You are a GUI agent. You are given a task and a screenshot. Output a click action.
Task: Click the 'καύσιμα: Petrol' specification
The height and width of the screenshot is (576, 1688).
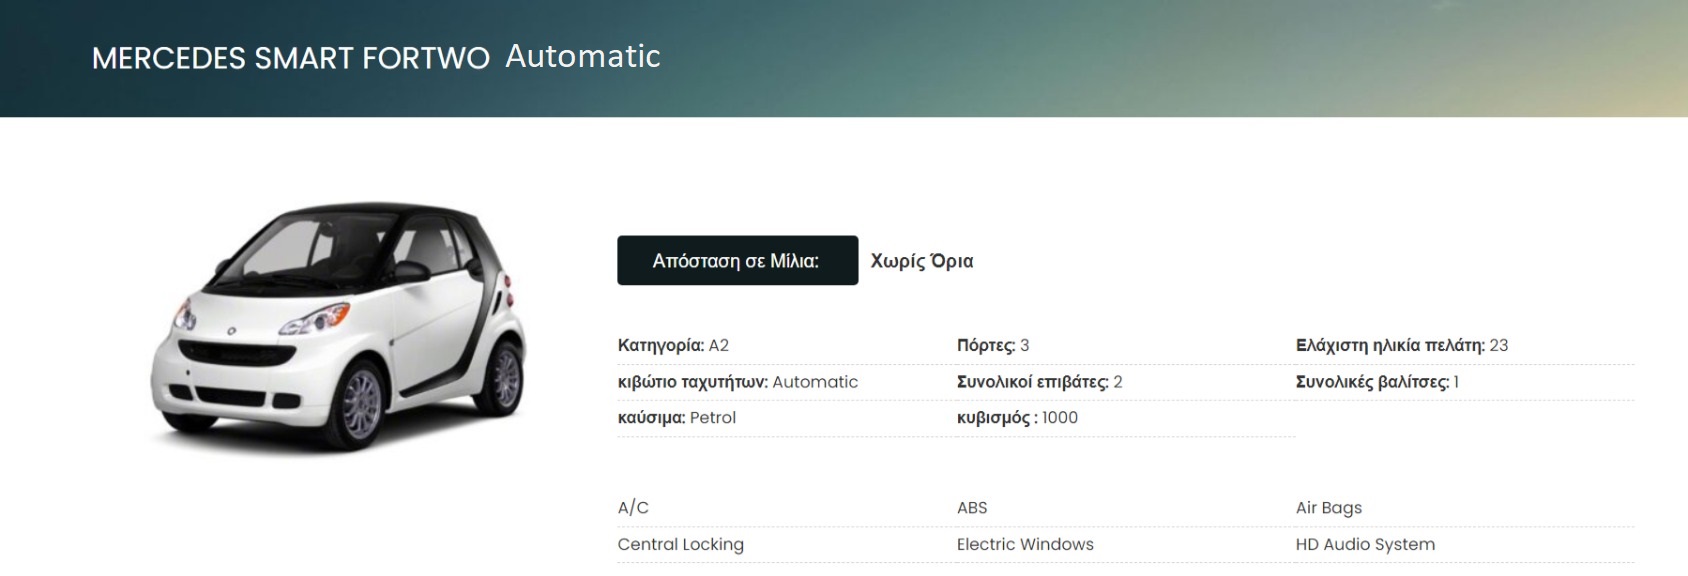(677, 418)
